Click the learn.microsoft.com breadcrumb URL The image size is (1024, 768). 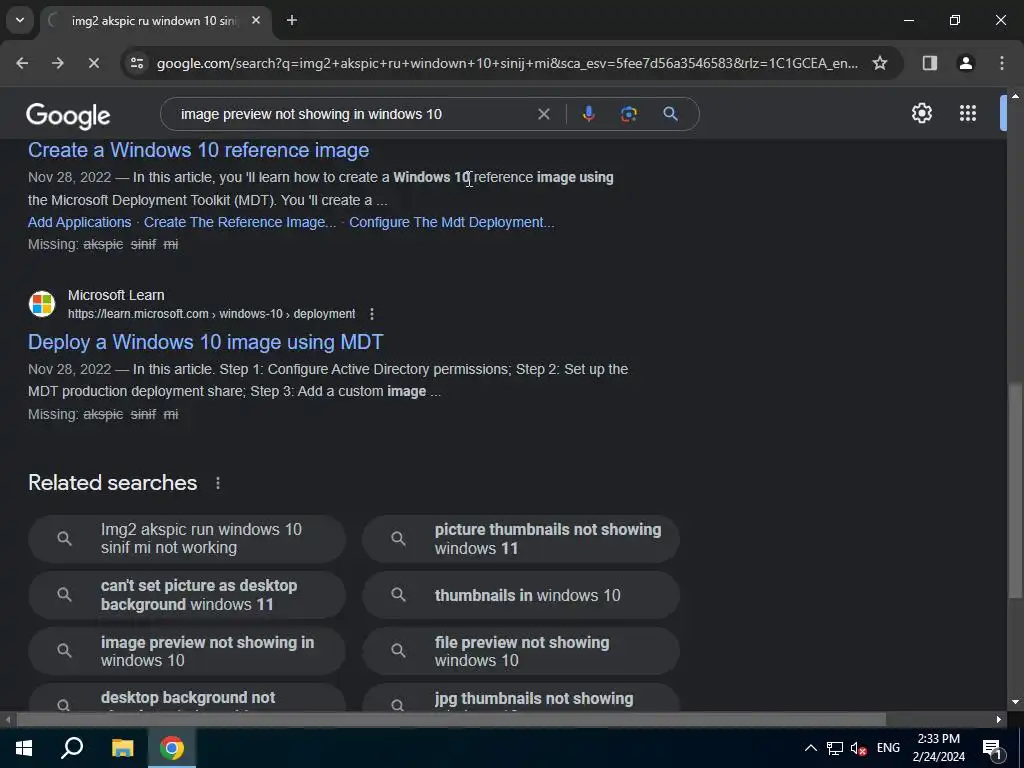click(x=212, y=314)
